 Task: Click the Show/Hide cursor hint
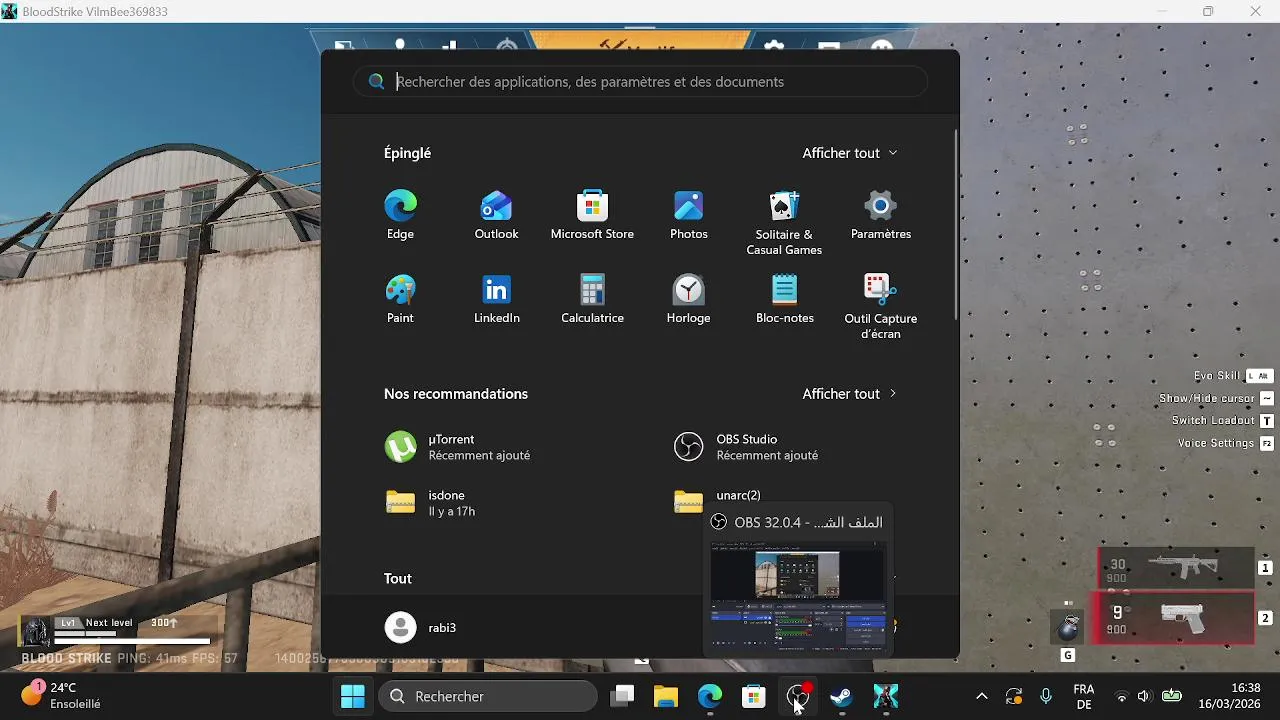(x=1216, y=398)
